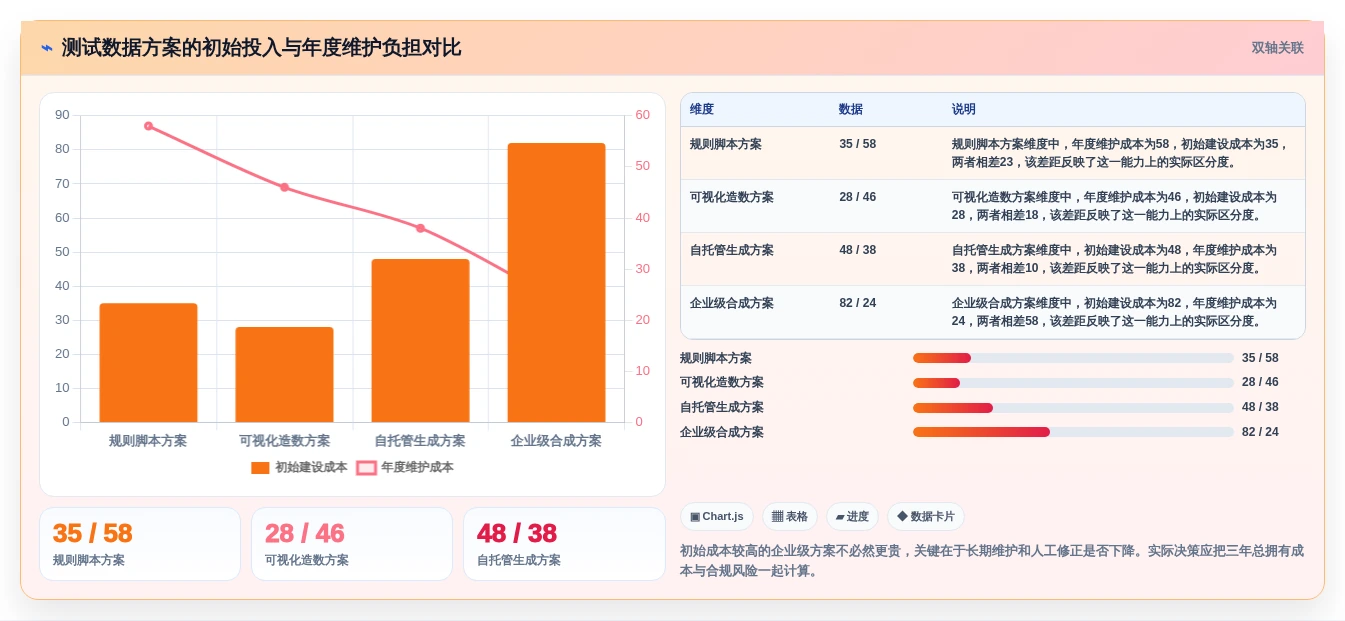The width and height of the screenshot is (1345, 621).
Task: Click the lightning icon beside the title
Action: (x=47, y=48)
